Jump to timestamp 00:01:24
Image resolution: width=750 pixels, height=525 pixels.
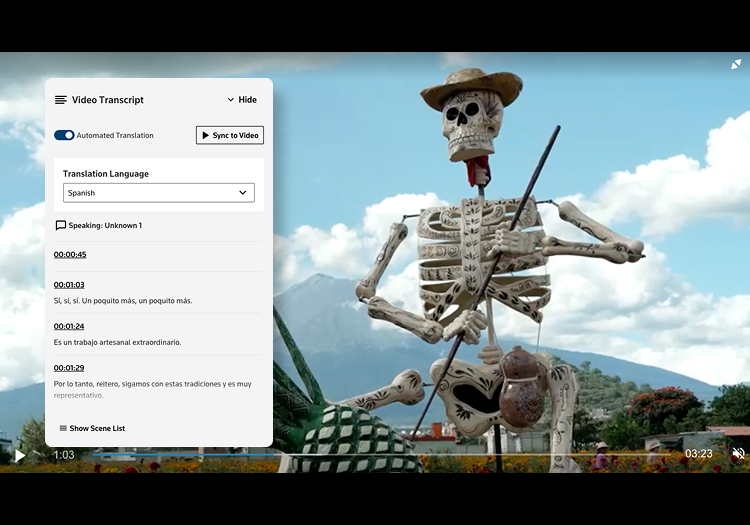[69, 326]
